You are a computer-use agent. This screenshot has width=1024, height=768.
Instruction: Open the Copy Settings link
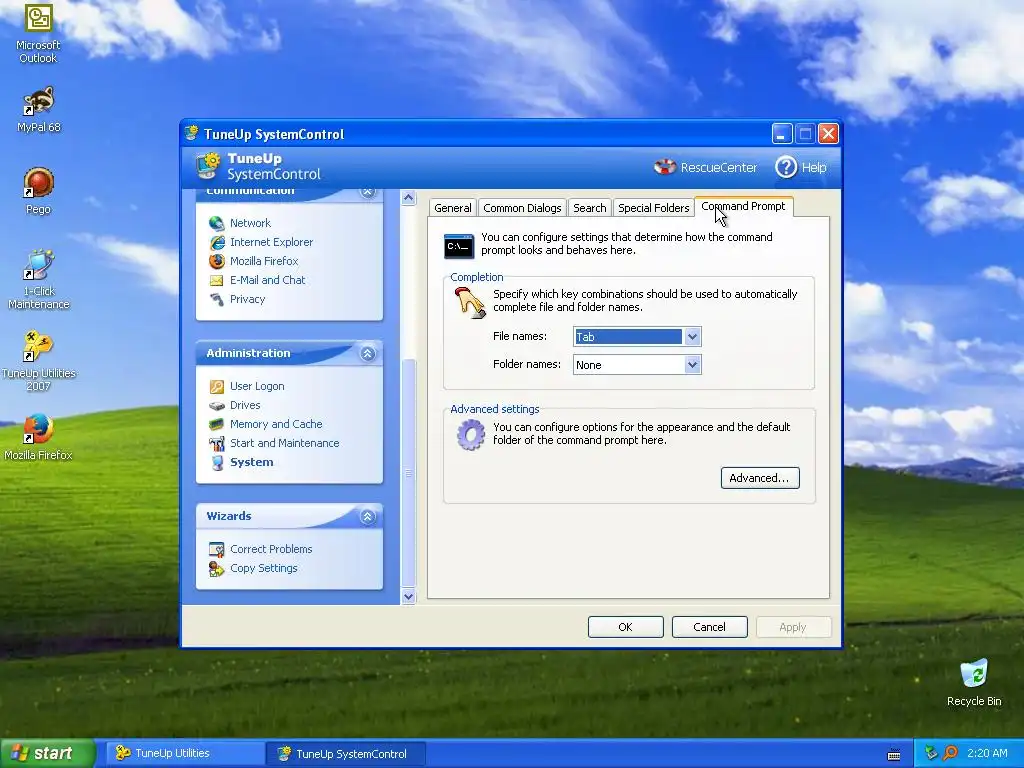(263, 568)
